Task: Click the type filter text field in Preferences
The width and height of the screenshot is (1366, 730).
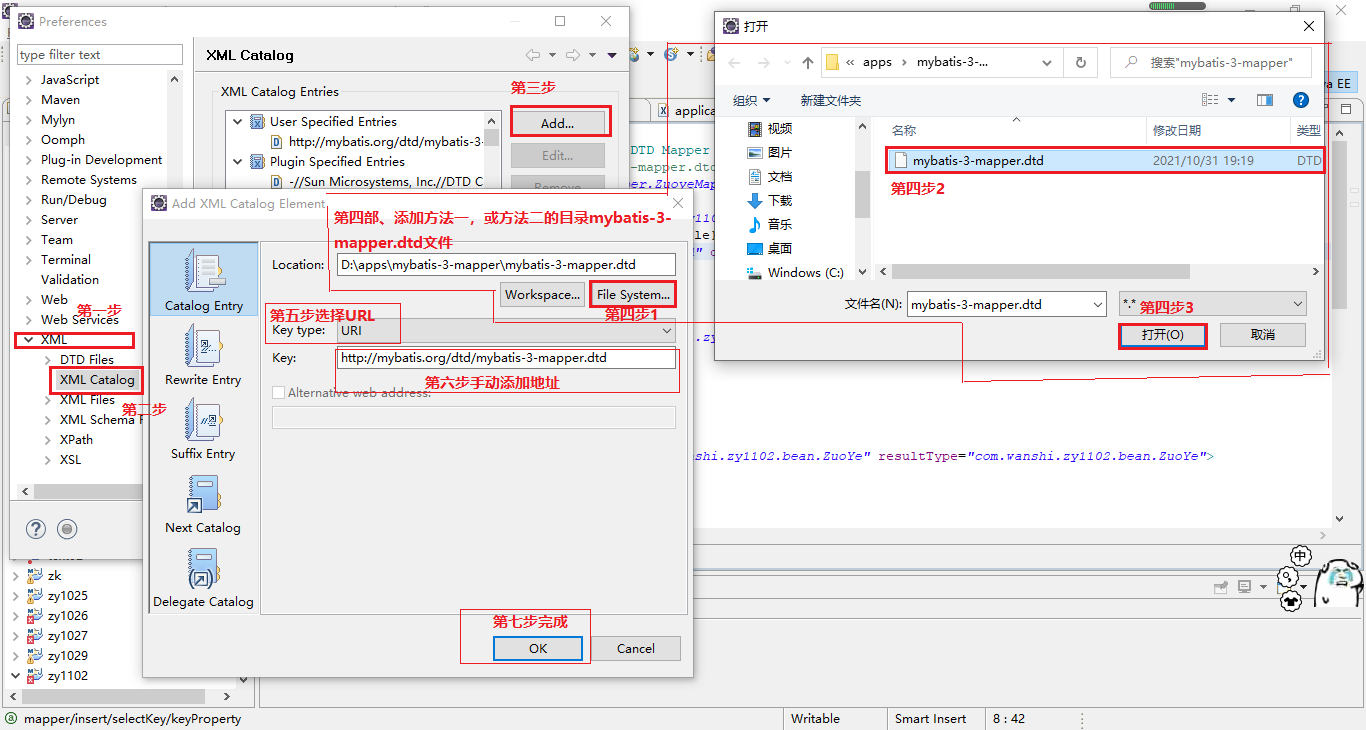Action: tap(98, 53)
